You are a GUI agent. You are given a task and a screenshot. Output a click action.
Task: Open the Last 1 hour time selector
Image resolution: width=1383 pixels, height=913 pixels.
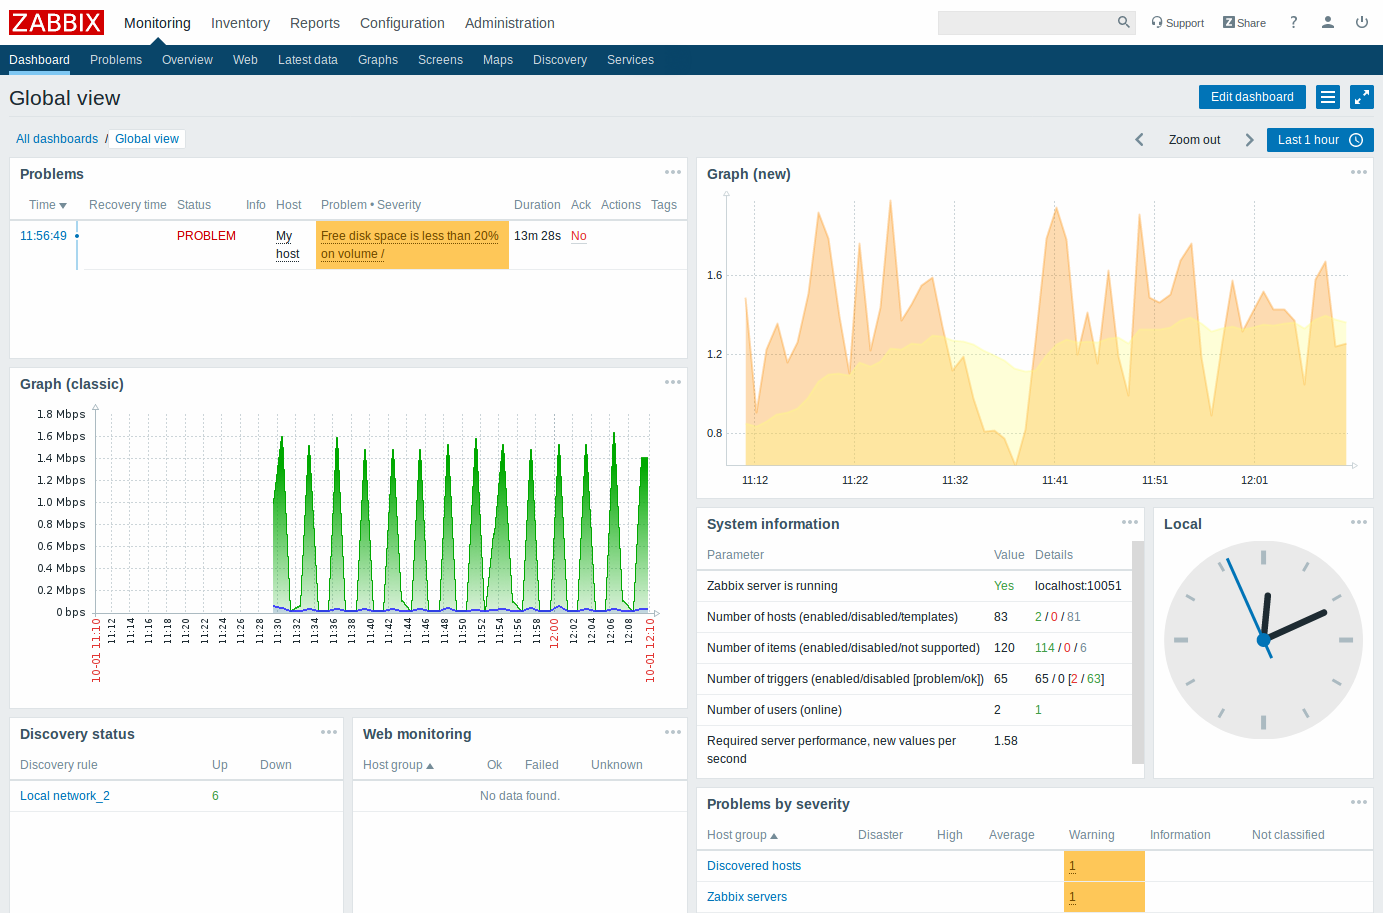(1320, 140)
